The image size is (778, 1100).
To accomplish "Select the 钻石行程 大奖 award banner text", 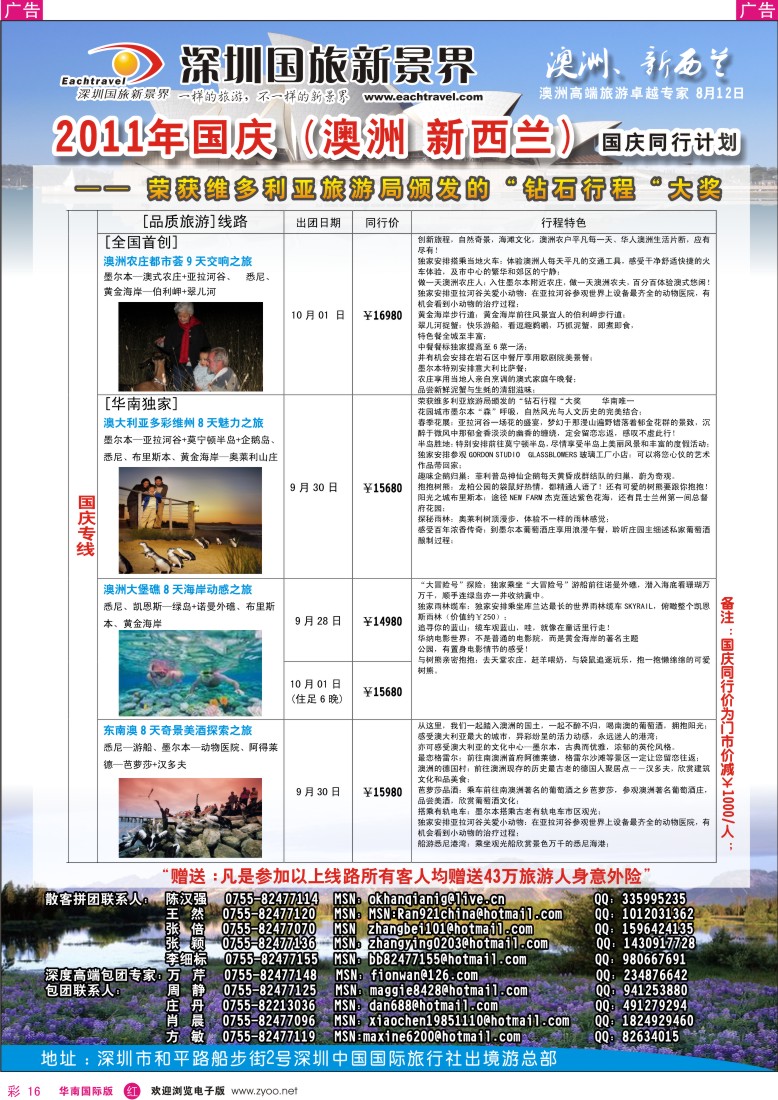I will click(x=398, y=189).
